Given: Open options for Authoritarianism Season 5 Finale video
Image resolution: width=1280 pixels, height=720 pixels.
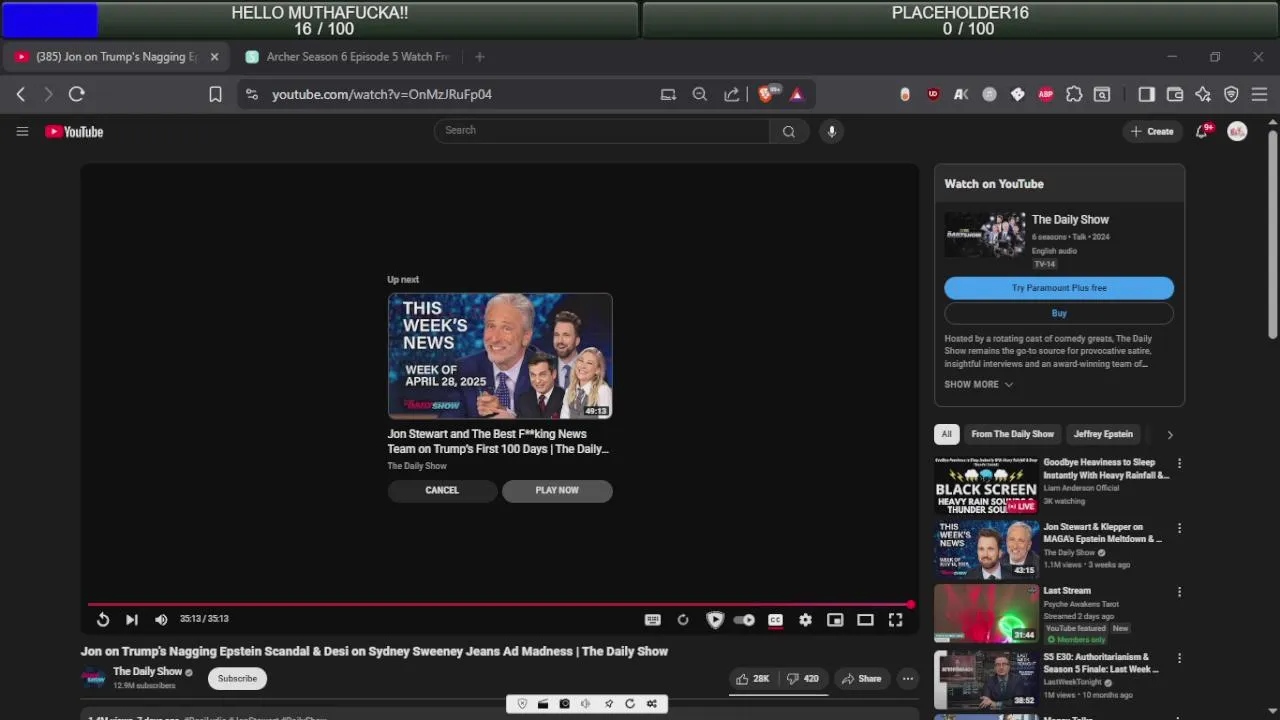Looking at the screenshot, I should (1179, 658).
